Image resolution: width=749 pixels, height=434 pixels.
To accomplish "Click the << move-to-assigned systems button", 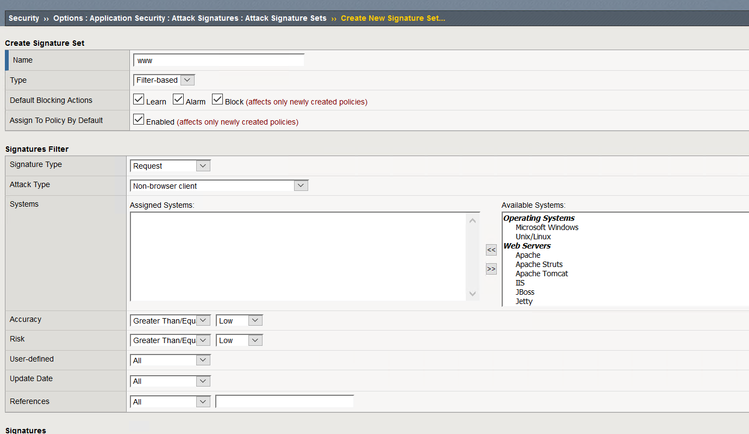I will [x=491, y=250].
